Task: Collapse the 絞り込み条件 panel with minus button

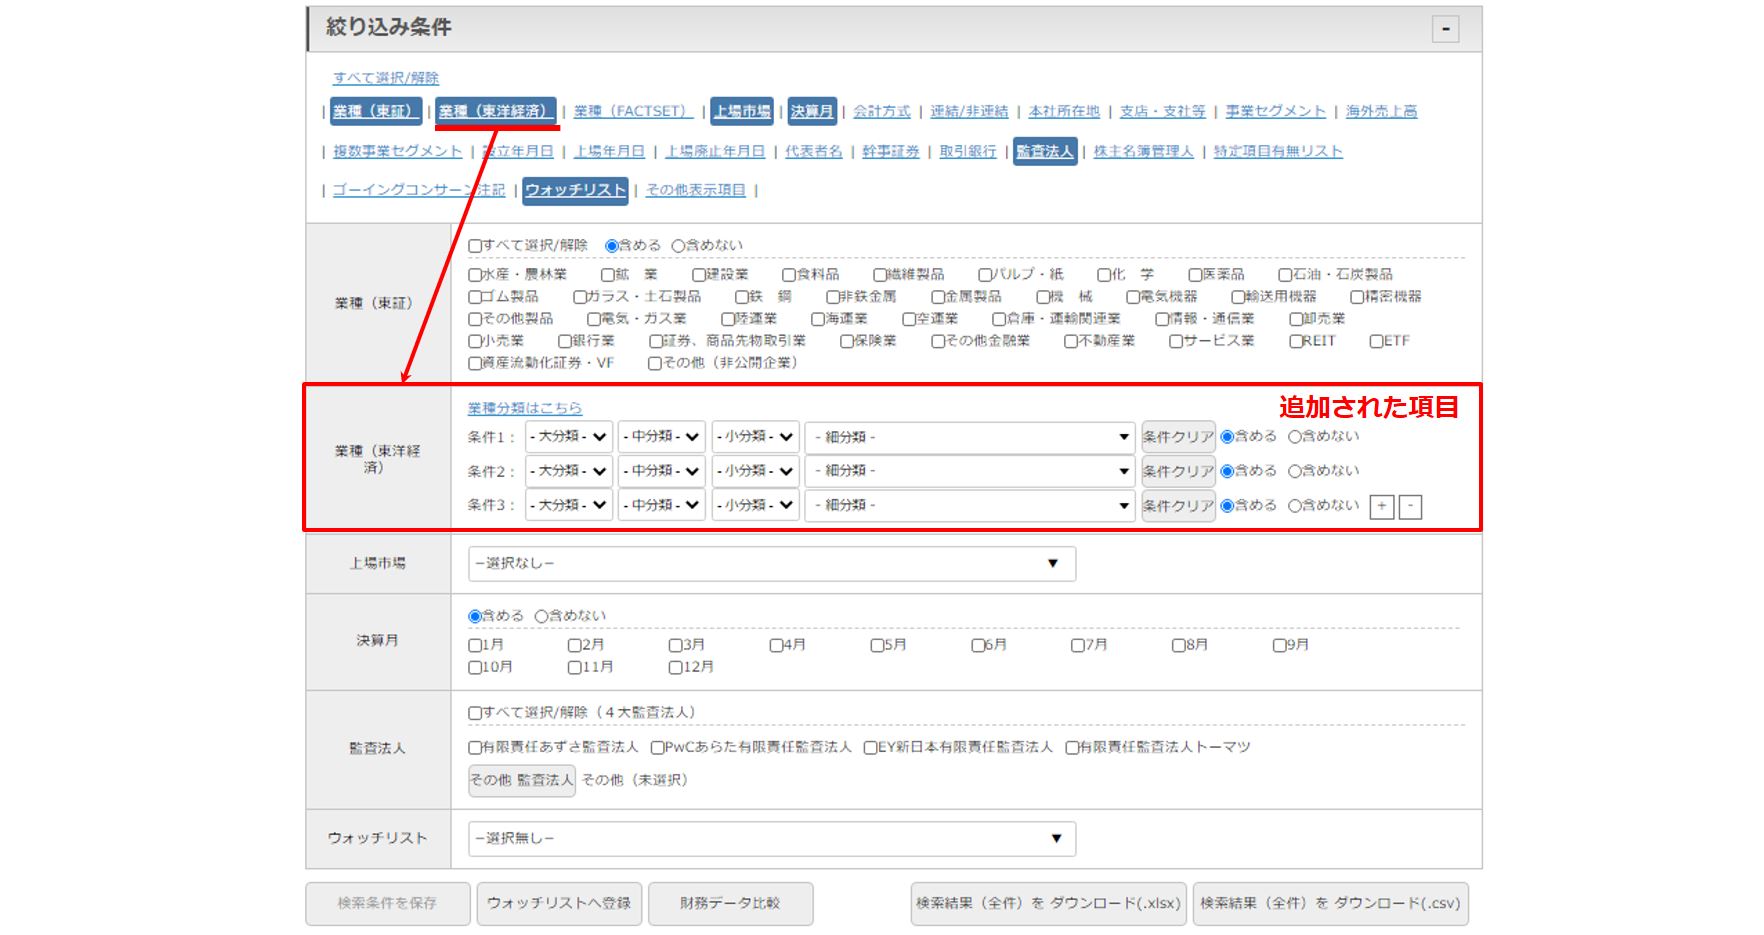Action: coord(1445,29)
